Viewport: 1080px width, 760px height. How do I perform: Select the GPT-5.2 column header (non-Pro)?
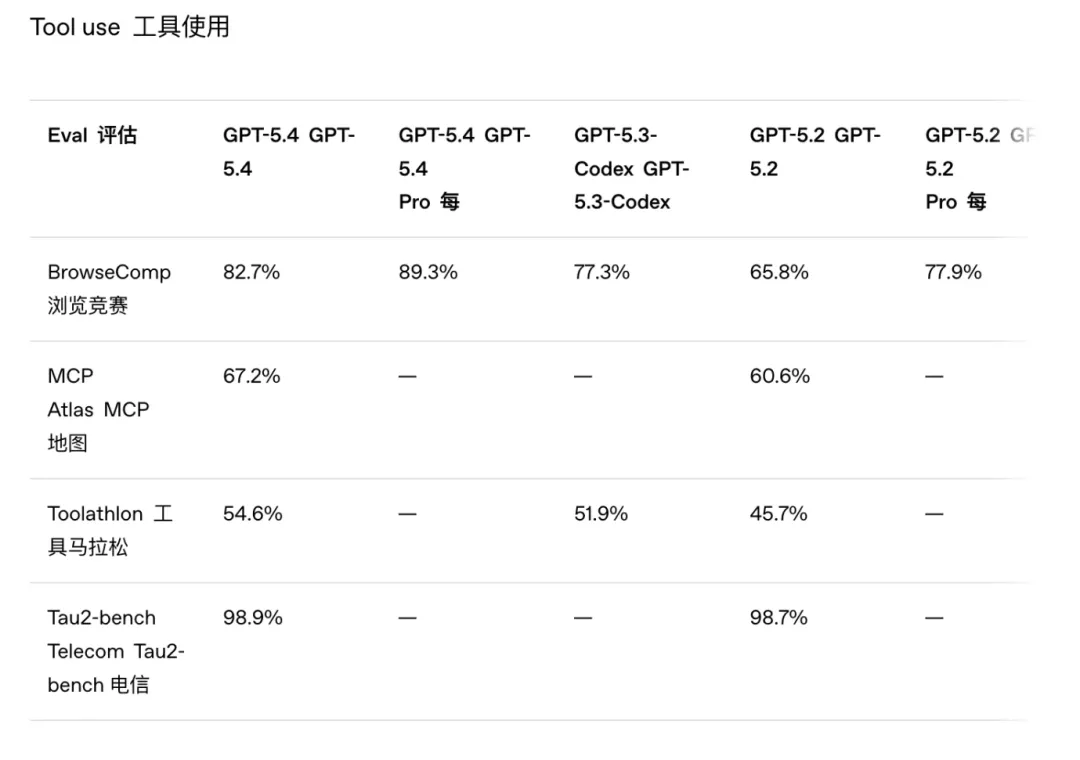point(814,152)
